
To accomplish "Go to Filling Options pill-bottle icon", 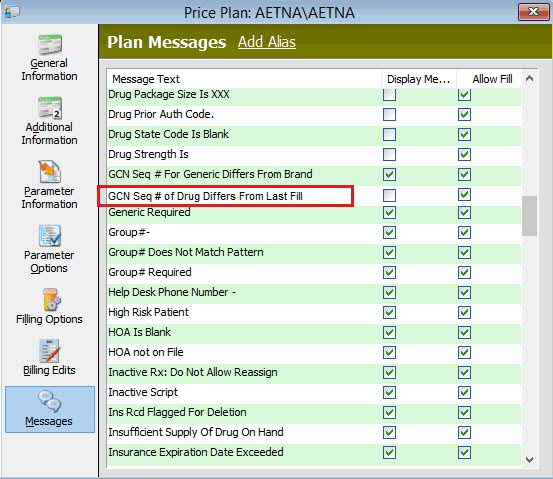I will click(x=51, y=300).
